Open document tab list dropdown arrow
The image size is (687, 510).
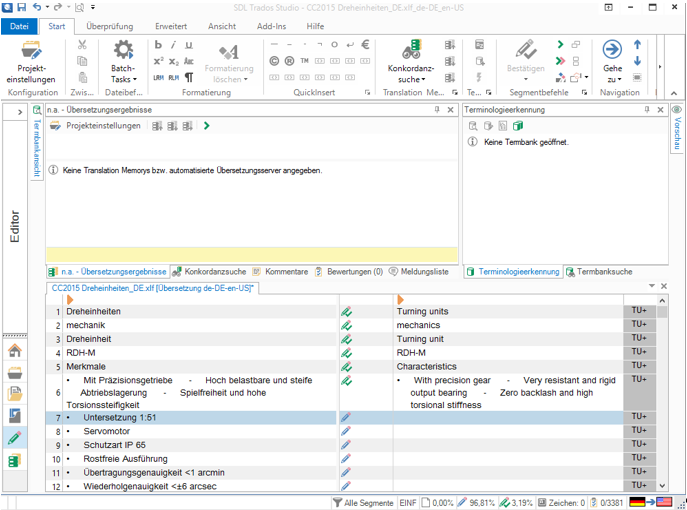tap(652, 286)
